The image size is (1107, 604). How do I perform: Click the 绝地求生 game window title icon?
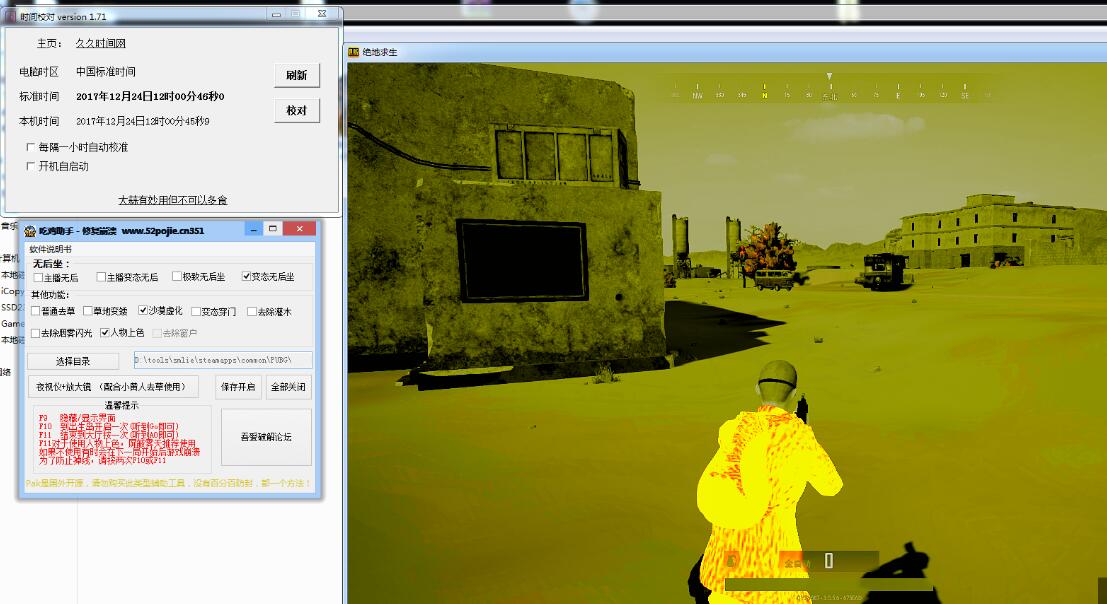click(x=354, y=52)
